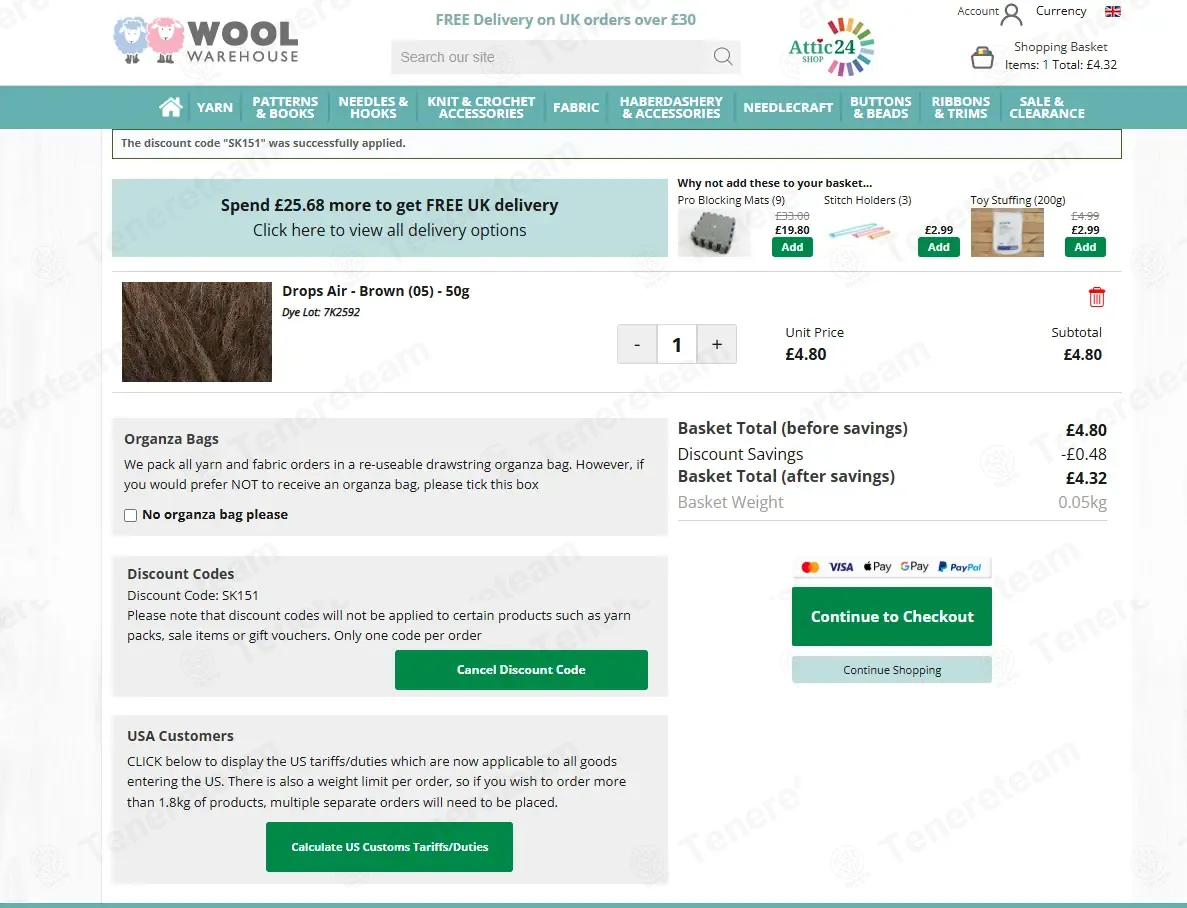Screen dimensions: 1187x908
Task: Click Continue to Checkout button
Action: tap(892, 616)
